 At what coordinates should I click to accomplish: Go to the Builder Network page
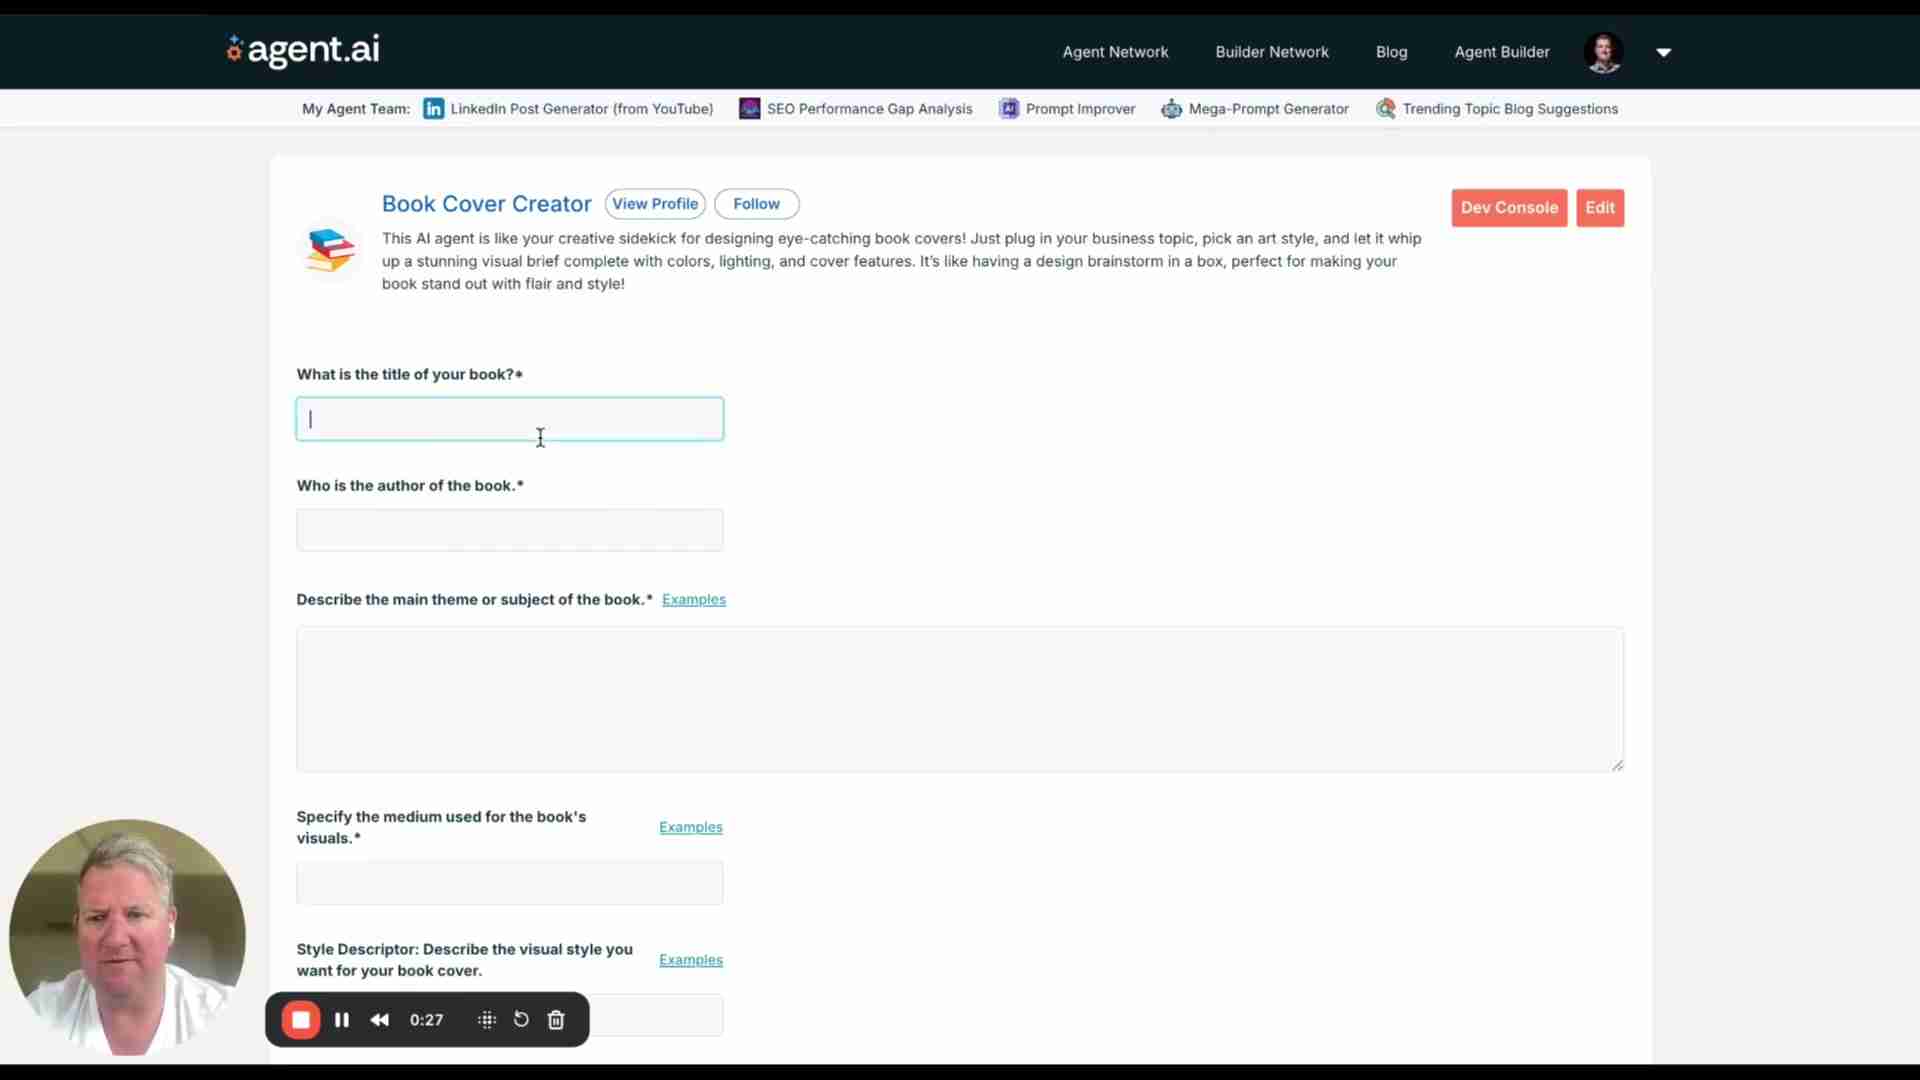point(1271,52)
